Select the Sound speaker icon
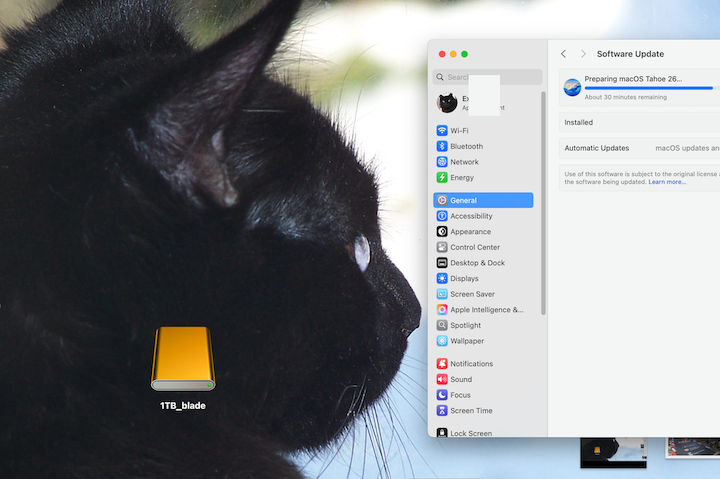This screenshot has width=720, height=479. pyautogui.click(x=442, y=379)
